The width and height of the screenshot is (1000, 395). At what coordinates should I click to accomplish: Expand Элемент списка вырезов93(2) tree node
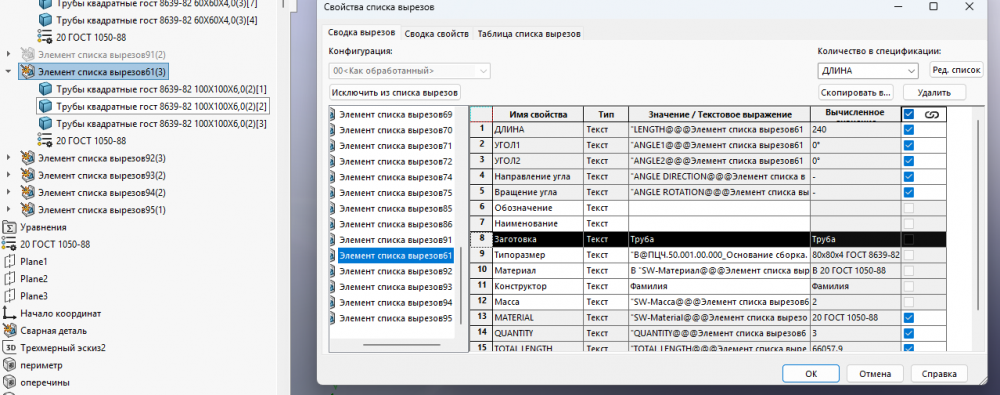pyautogui.click(x=8, y=175)
